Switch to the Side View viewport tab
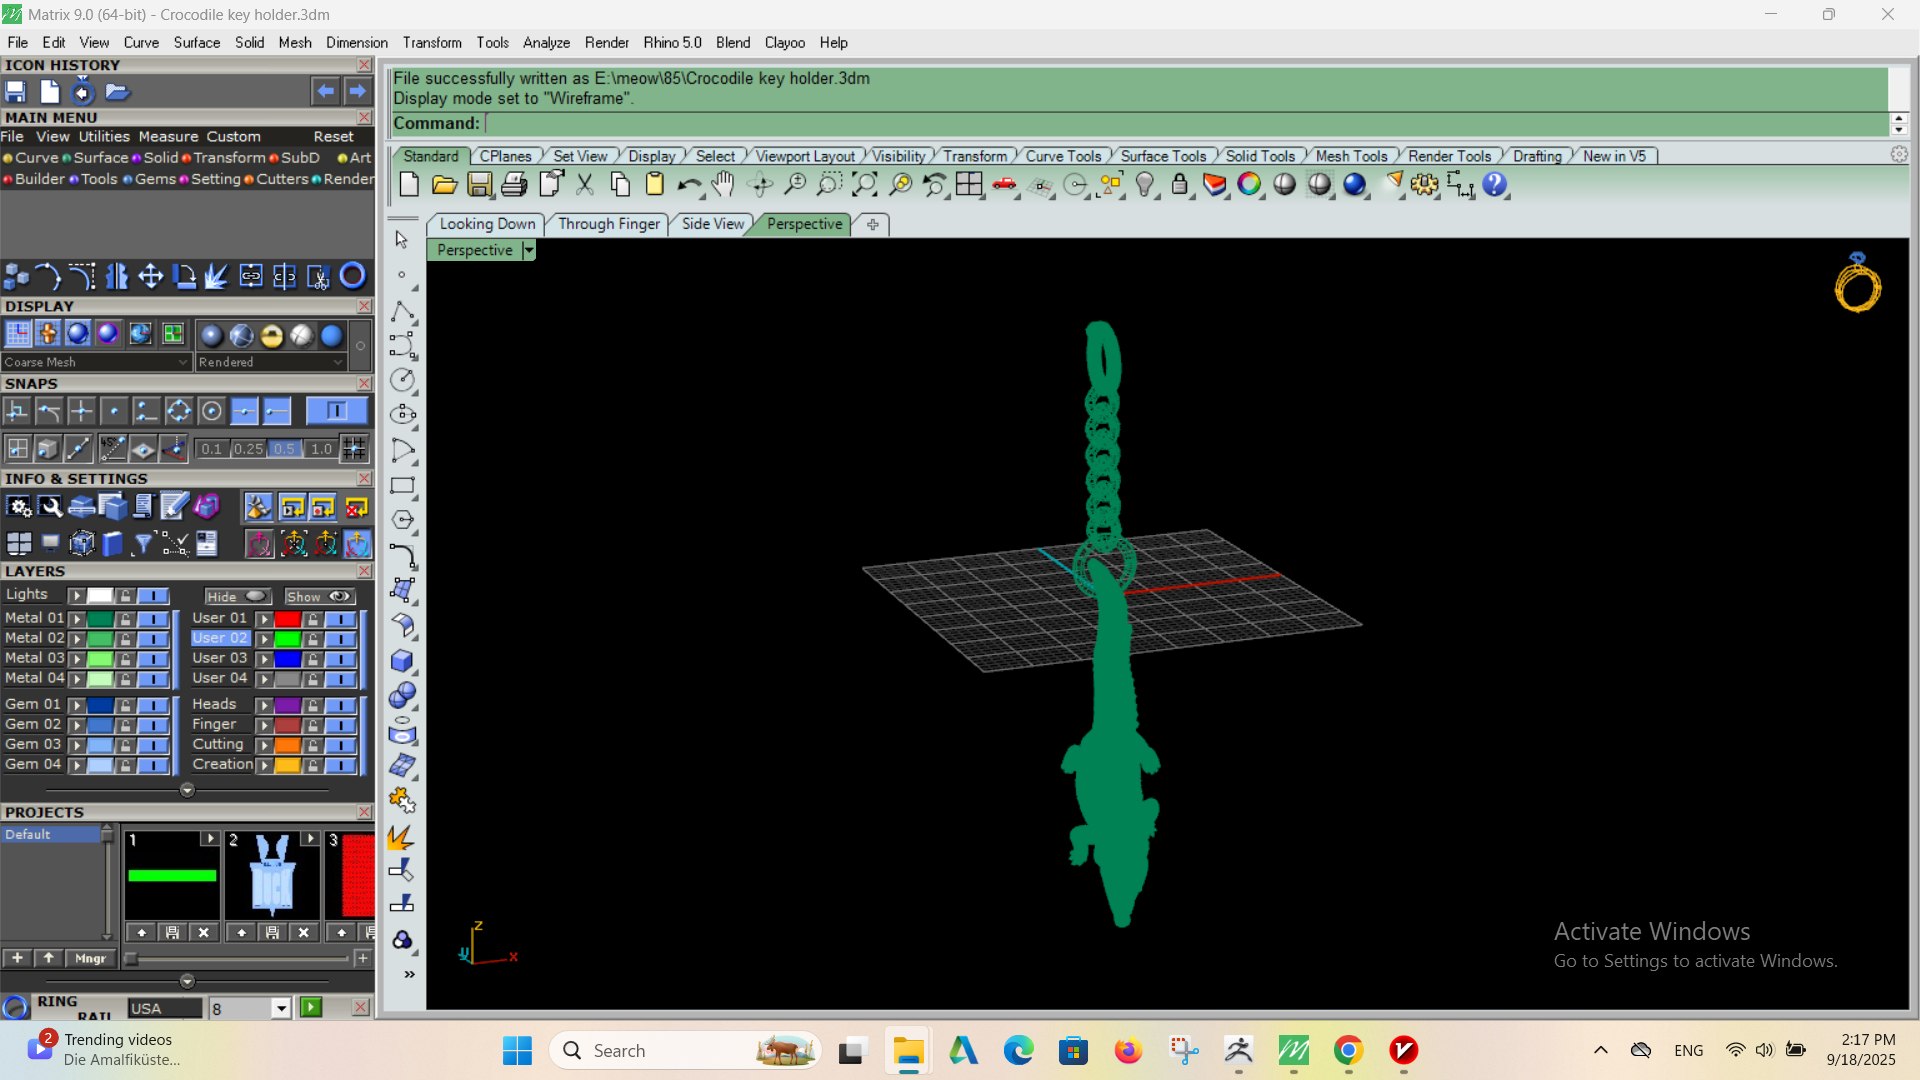 [x=712, y=224]
